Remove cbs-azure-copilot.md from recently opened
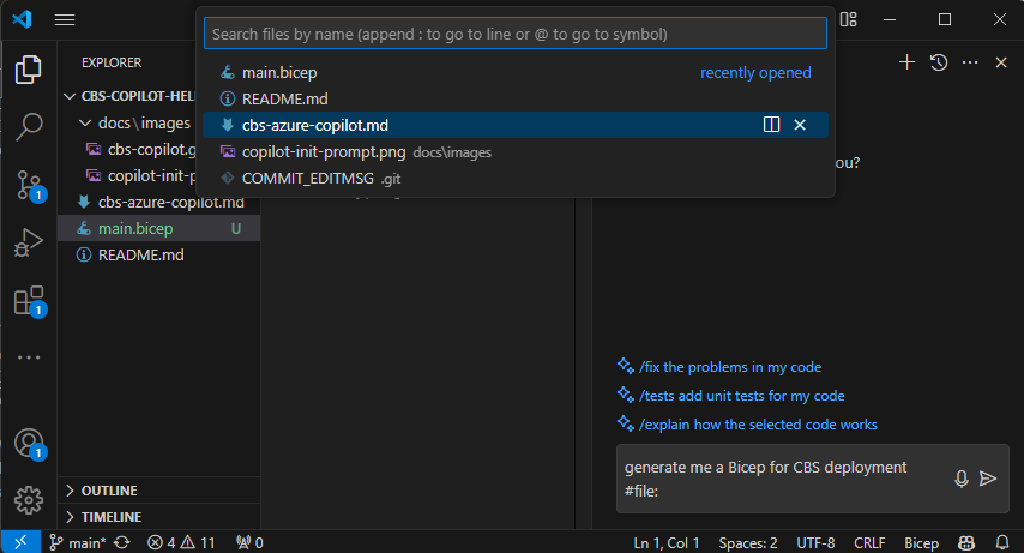The image size is (1024, 553). pos(799,125)
